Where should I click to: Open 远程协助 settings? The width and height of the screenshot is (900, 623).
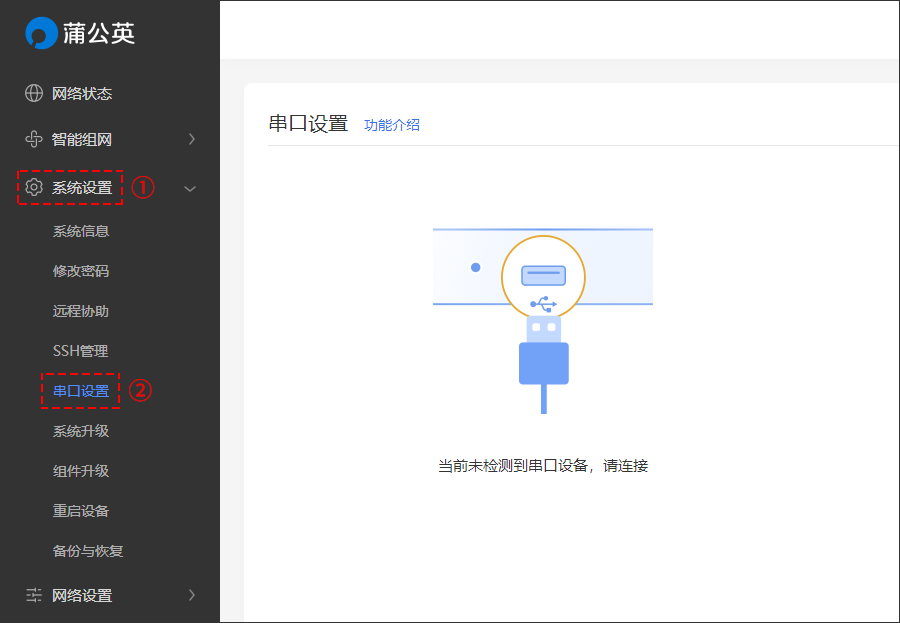(x=81, y=311)
